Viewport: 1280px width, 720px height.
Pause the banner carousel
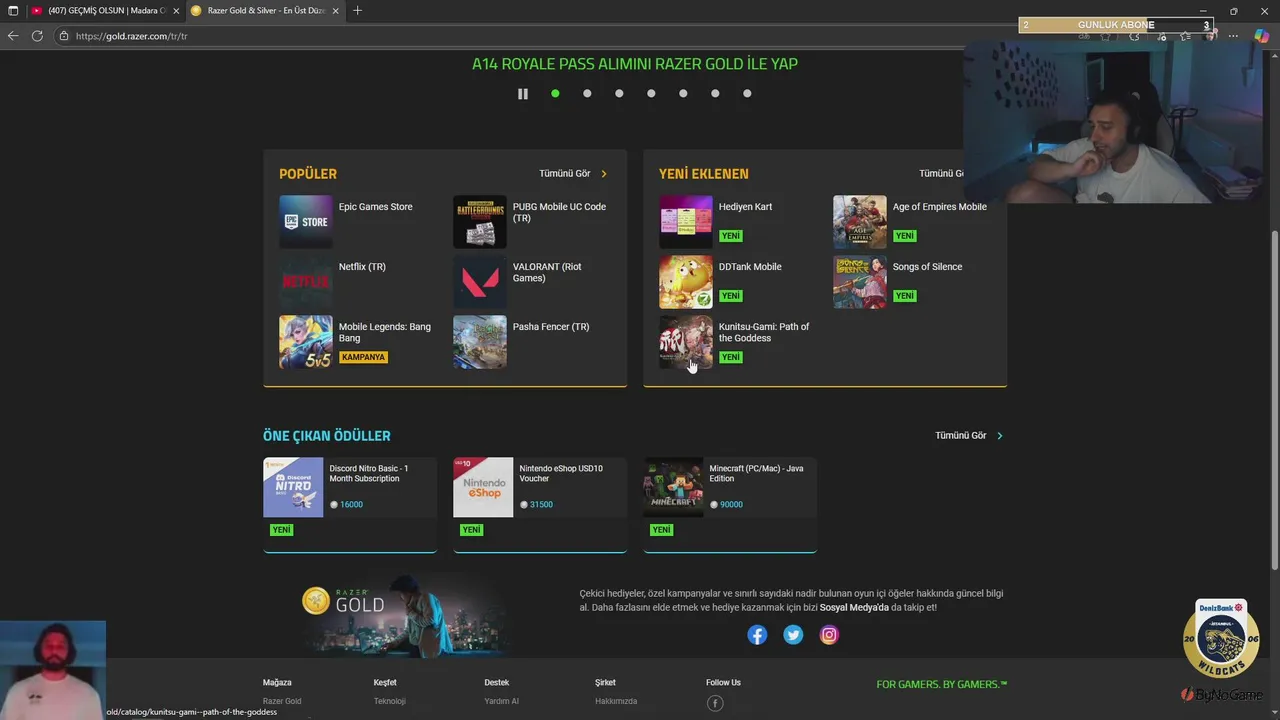coord(522,94)
